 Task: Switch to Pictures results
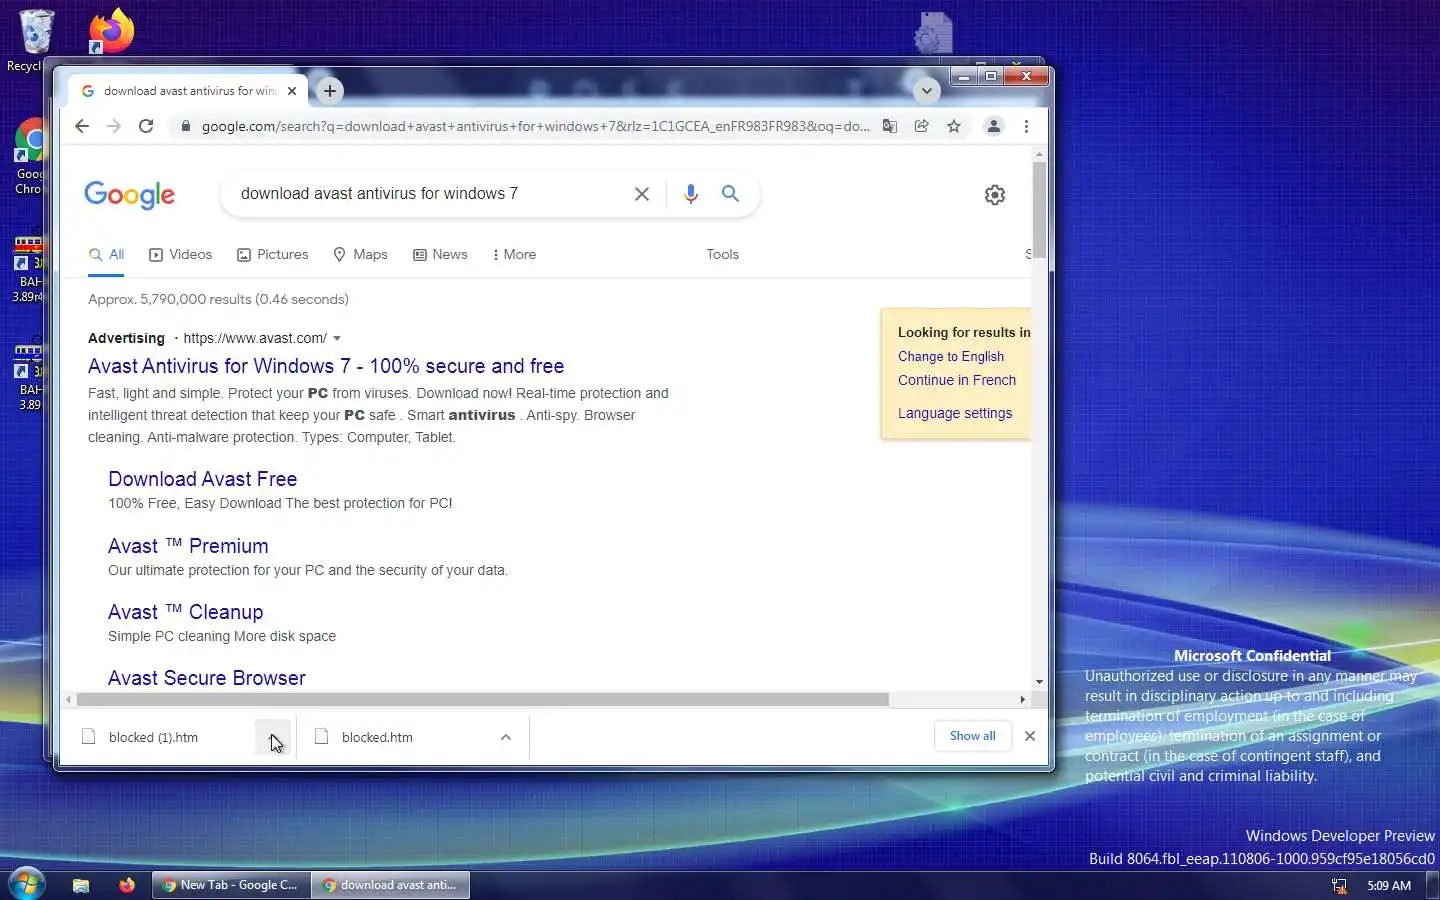pos(273,255)
